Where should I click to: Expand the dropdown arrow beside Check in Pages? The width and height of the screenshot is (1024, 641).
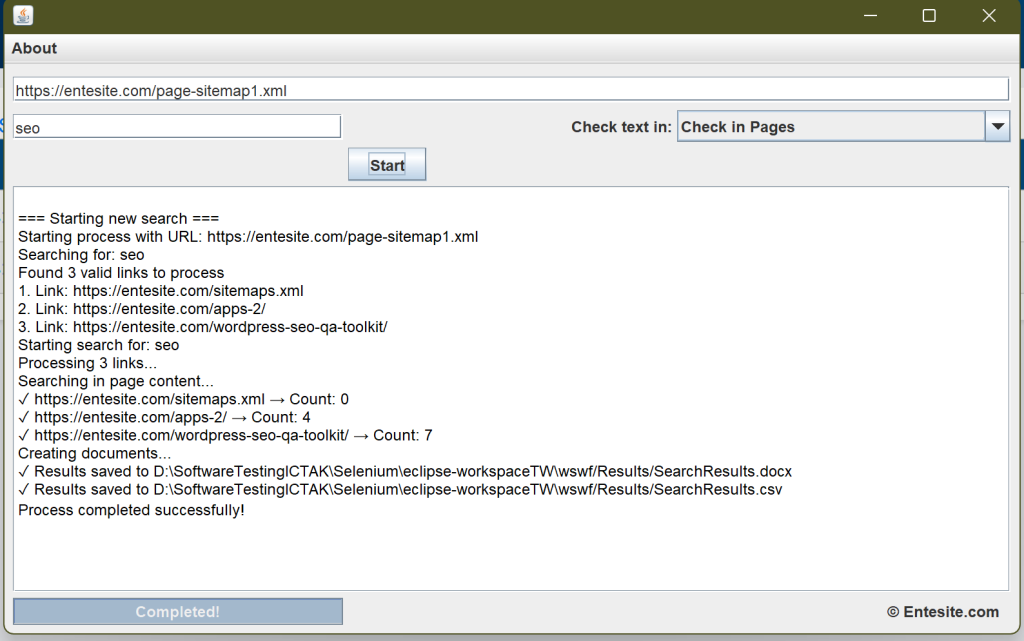[997, 127]
